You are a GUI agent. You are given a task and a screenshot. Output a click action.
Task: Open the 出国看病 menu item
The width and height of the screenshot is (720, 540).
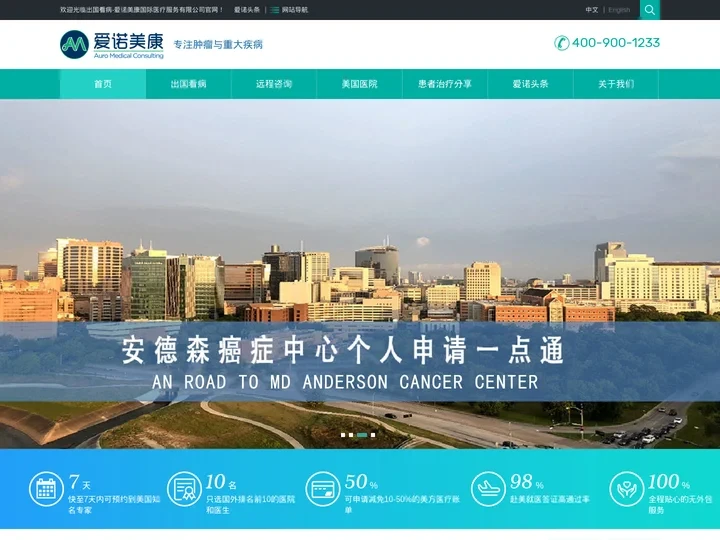tap(188, 84)
